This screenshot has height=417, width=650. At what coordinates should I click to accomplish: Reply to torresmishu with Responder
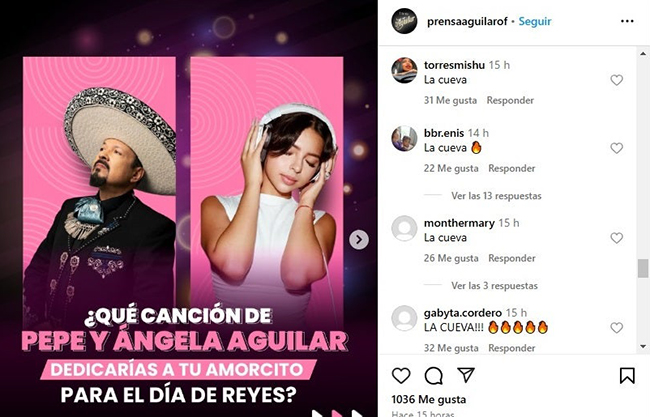510,100
